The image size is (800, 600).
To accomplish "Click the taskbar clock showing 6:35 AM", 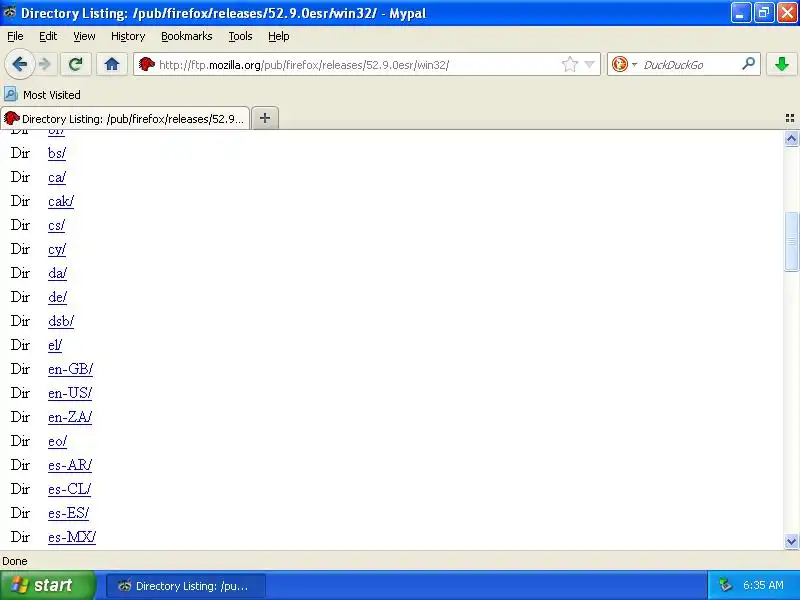I will [763, 585].
